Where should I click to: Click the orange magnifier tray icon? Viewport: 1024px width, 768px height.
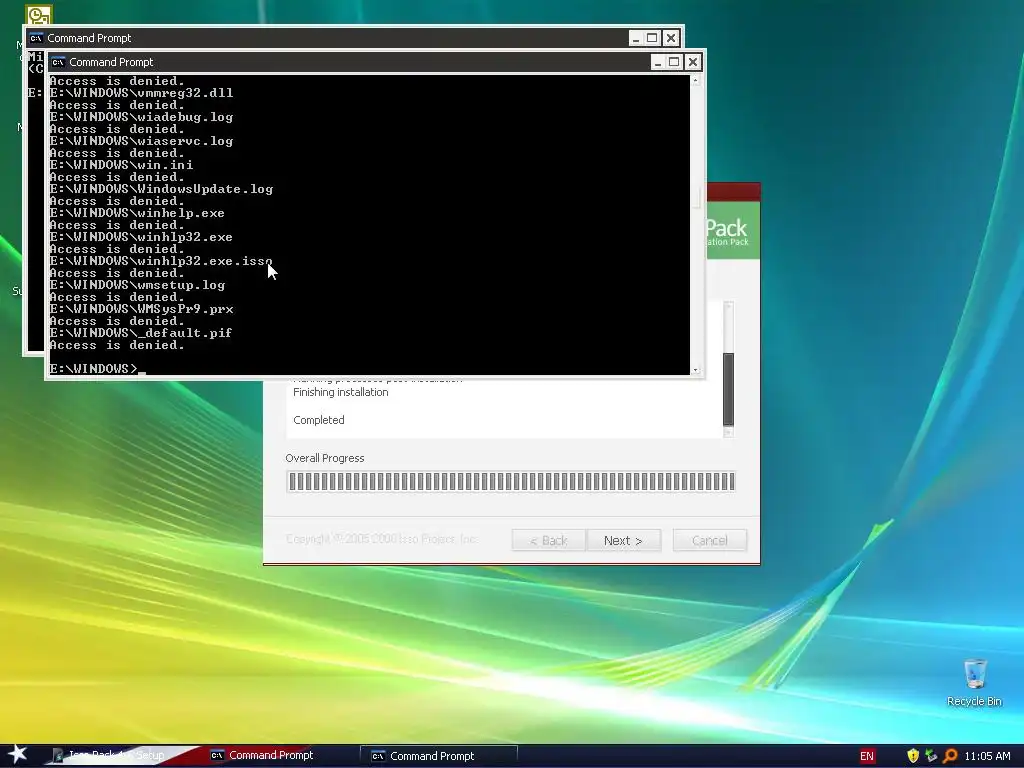pyautogui.click(x=950, y=756)
